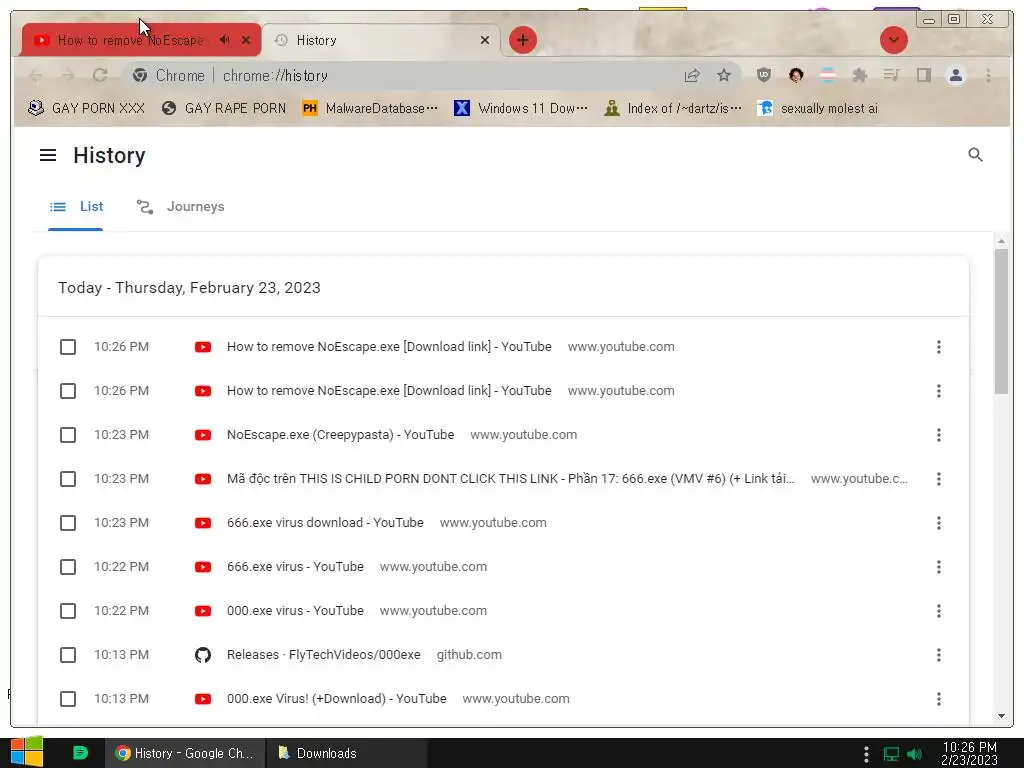
Task: Open Releases · FlyTechVideos/000exe link
Action: (x=323, y=655)
